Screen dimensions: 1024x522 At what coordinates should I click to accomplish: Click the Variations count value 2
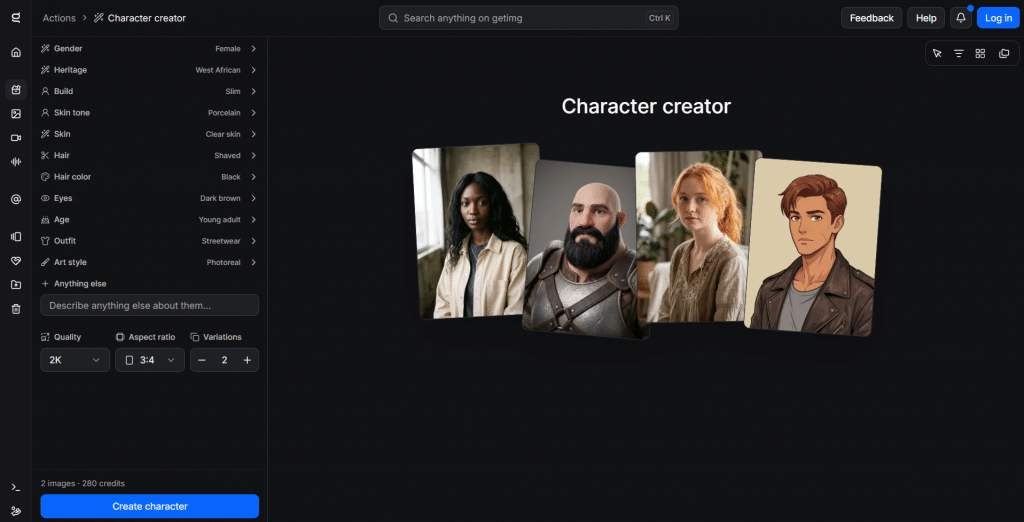click(224, 360)
